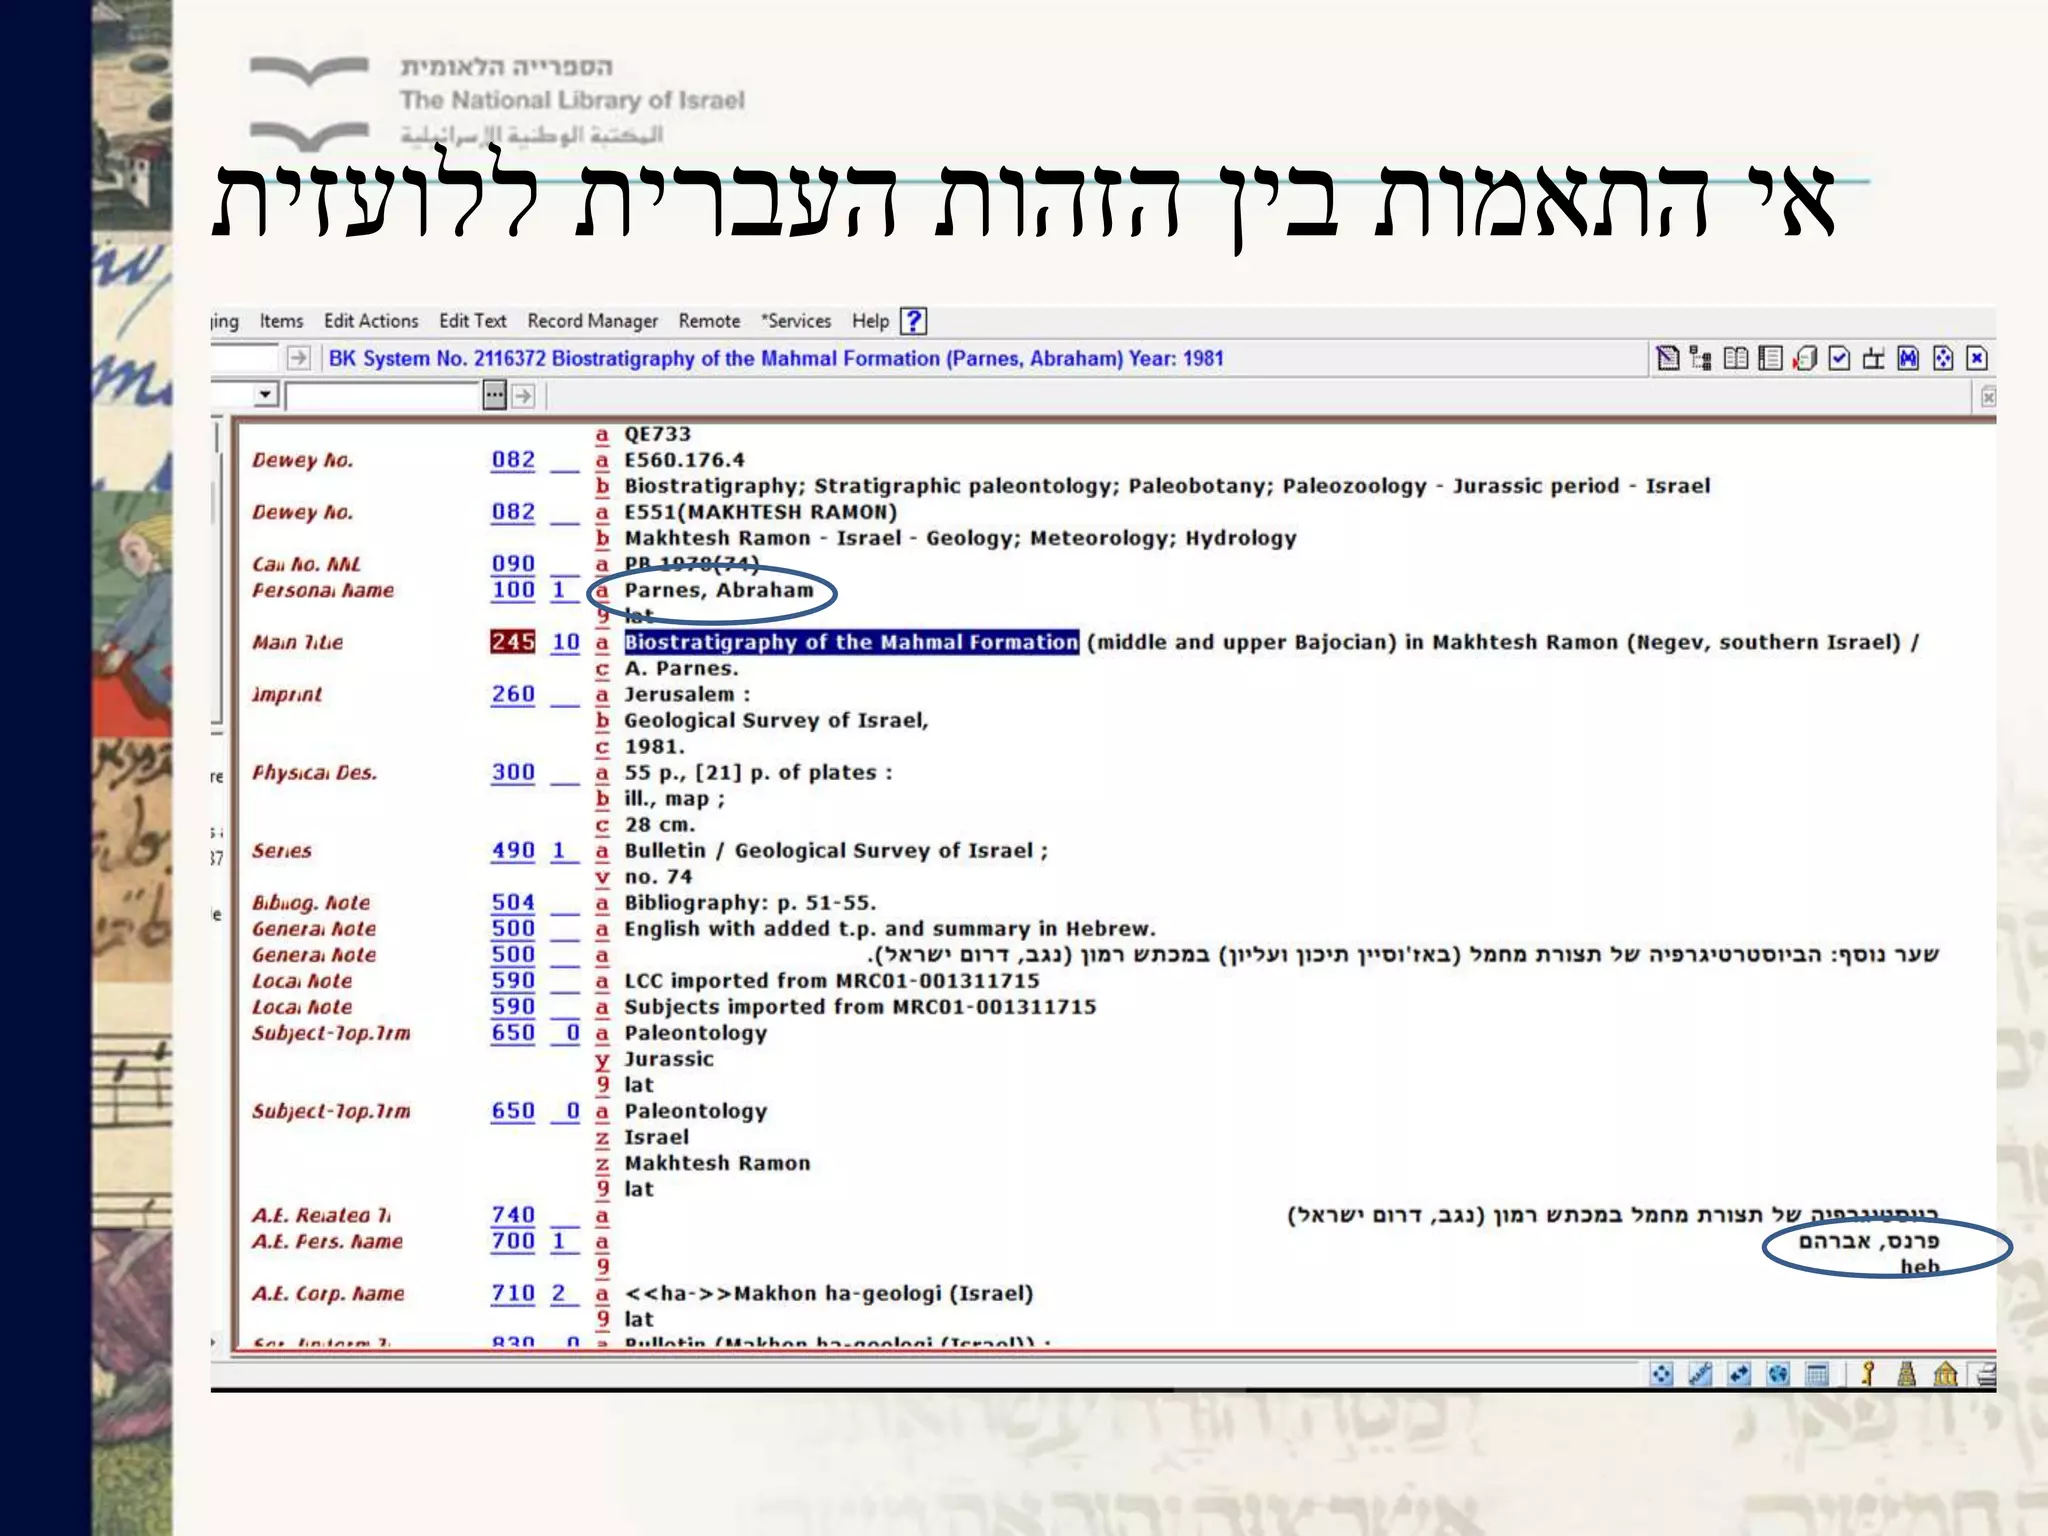Click the Hebrew name 'פרנס, אברהם' in field 700
This screenshot has width=2048, height=1536.
(x=1868, y=1241)
